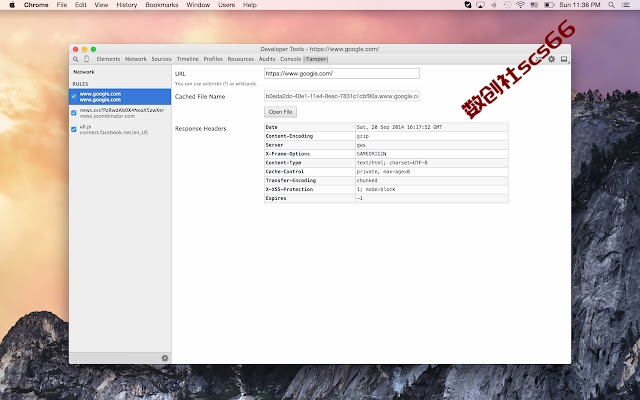Click the battery status icon
The height and width of the screenshot is (400, 640).
[x=549, y=5]
